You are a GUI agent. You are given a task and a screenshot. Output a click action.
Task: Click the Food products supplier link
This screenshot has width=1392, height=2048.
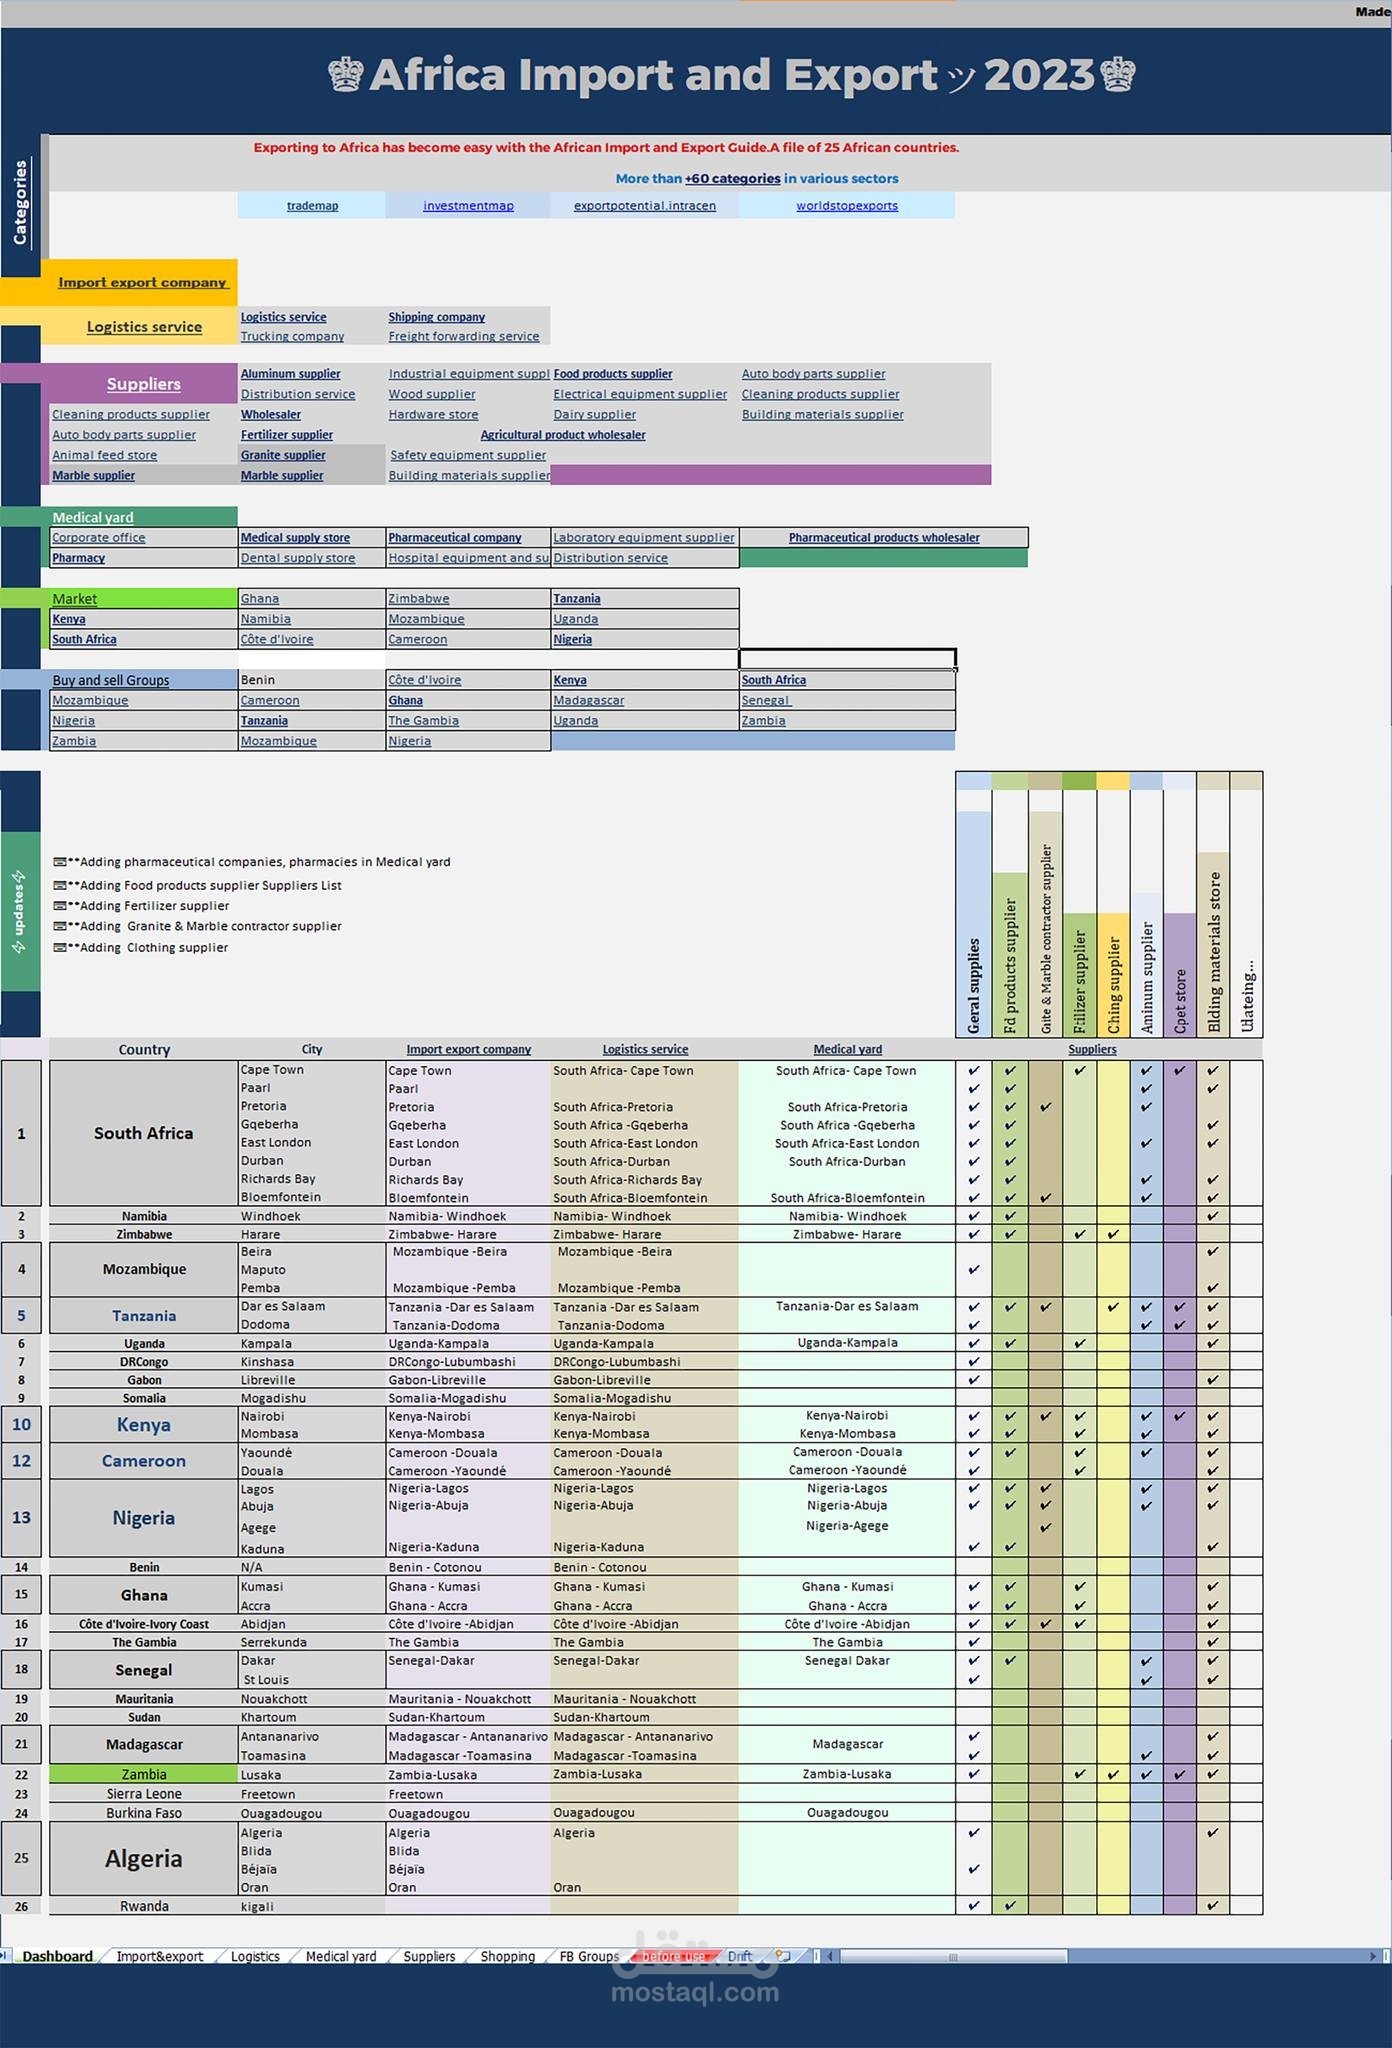[x=613, y=373]
